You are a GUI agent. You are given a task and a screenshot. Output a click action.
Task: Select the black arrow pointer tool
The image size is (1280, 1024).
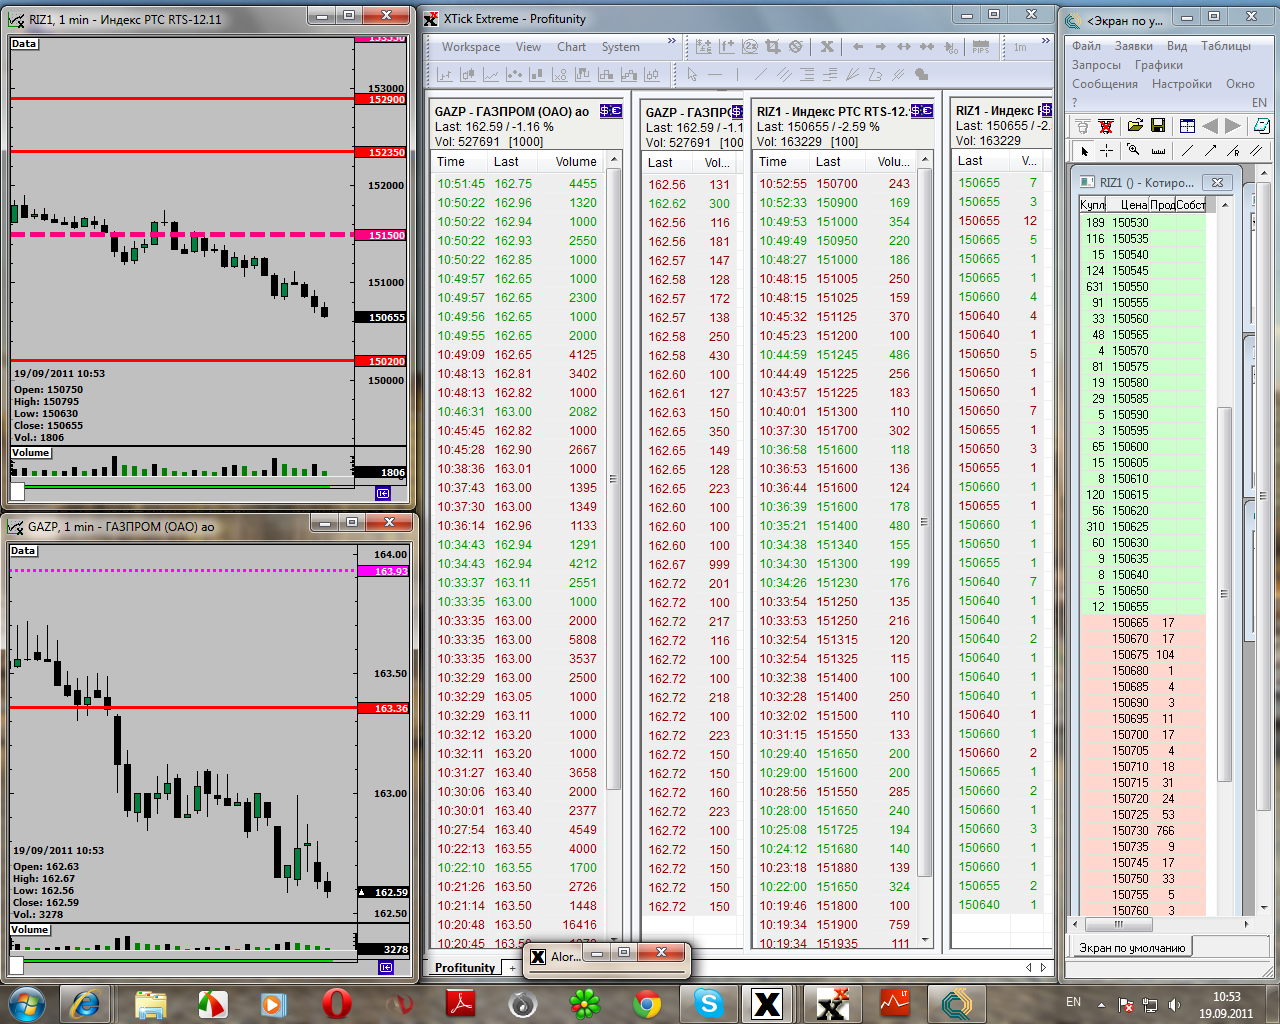pyautogui.click(x=1084, y=151)
